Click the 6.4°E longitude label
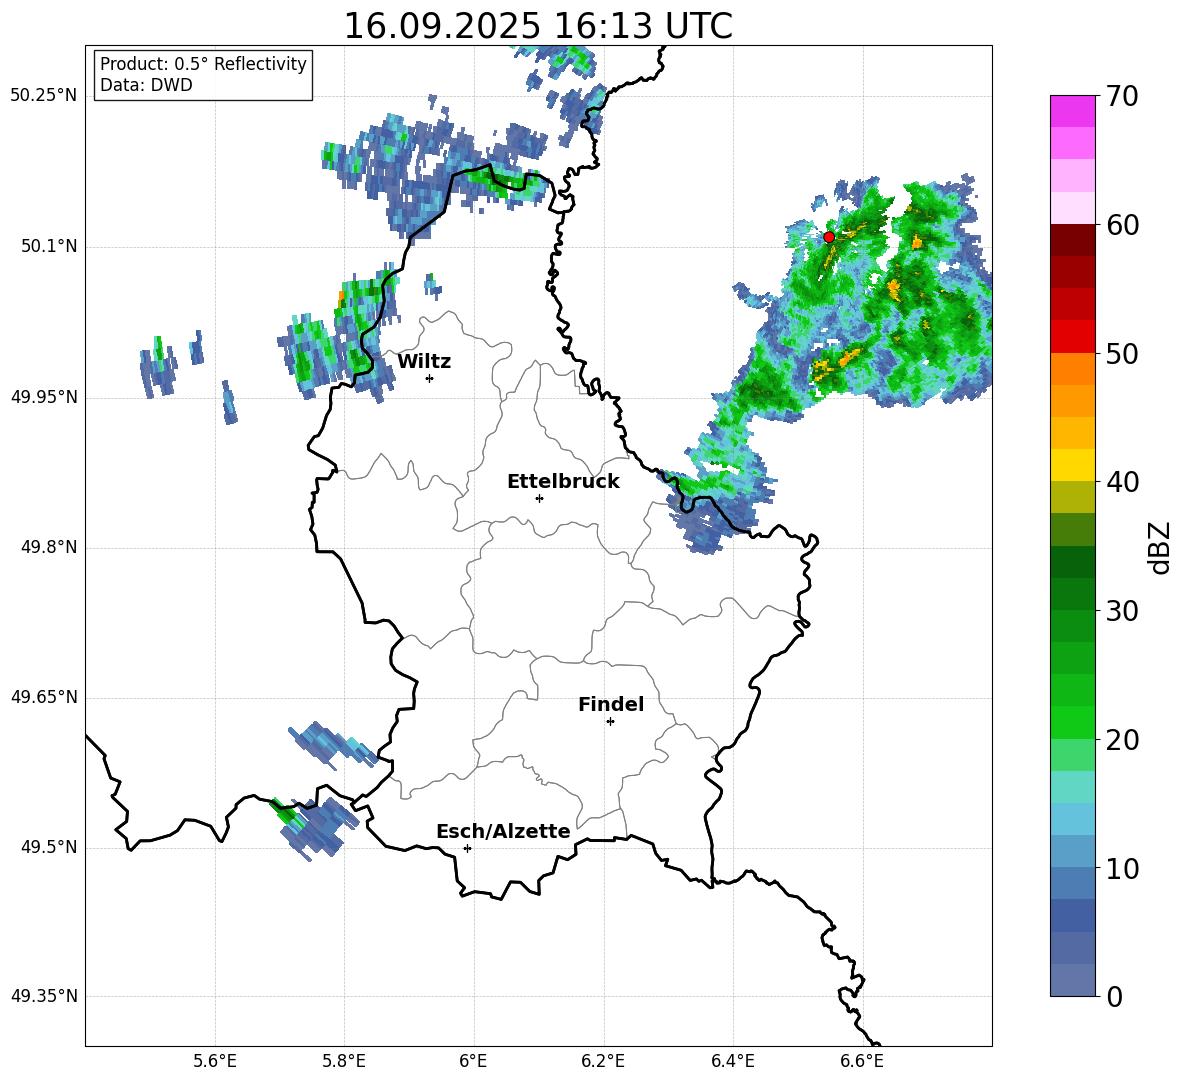This screenshot has width=1184, height=1081. (x=733, y=1062)
